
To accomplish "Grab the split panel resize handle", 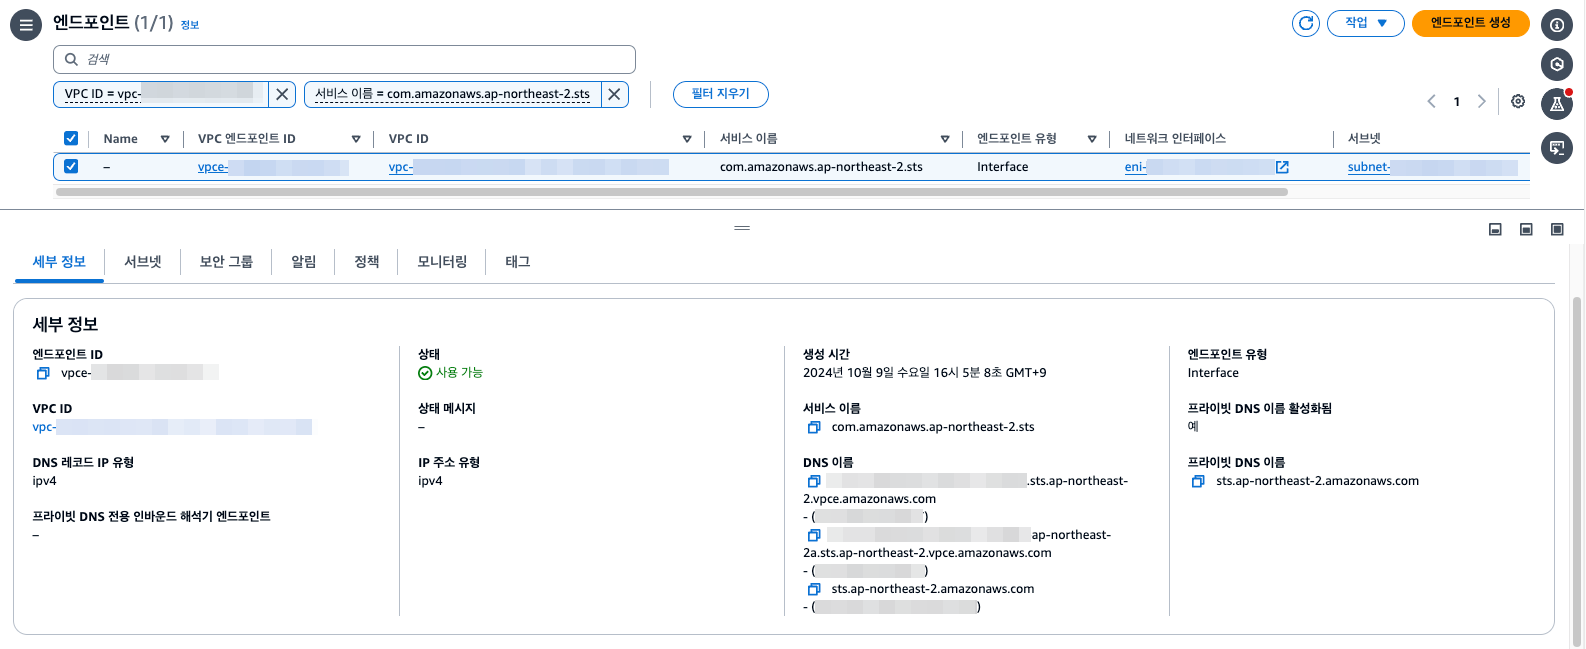I will click(x=742, y=228).
